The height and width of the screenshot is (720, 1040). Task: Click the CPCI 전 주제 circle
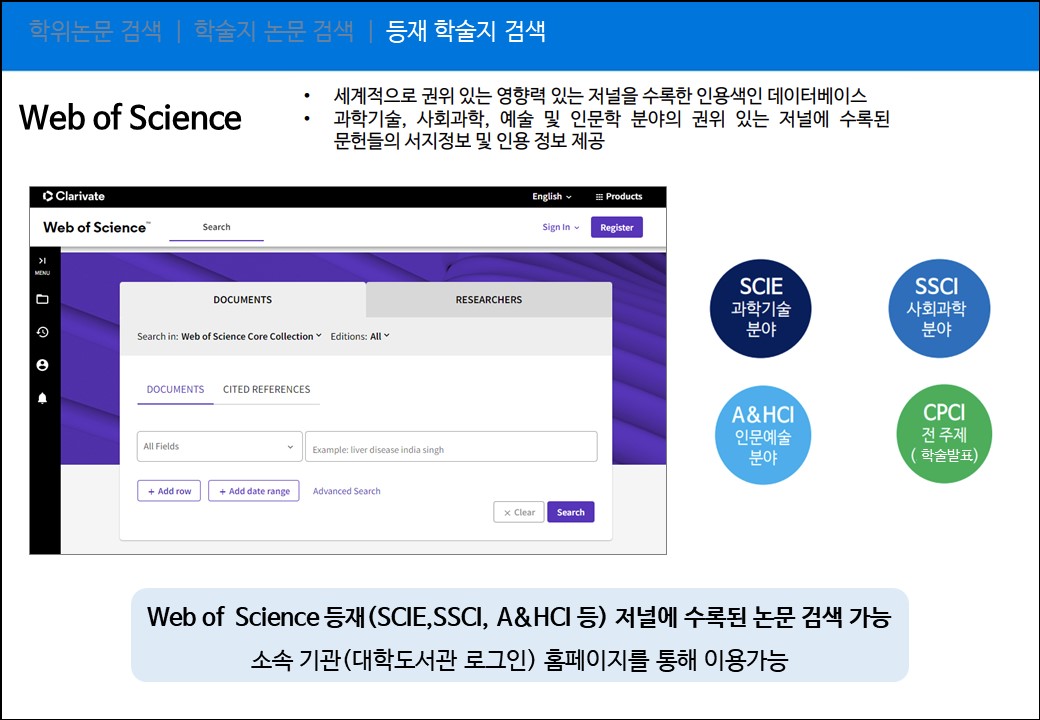click(x=944, y=434)
